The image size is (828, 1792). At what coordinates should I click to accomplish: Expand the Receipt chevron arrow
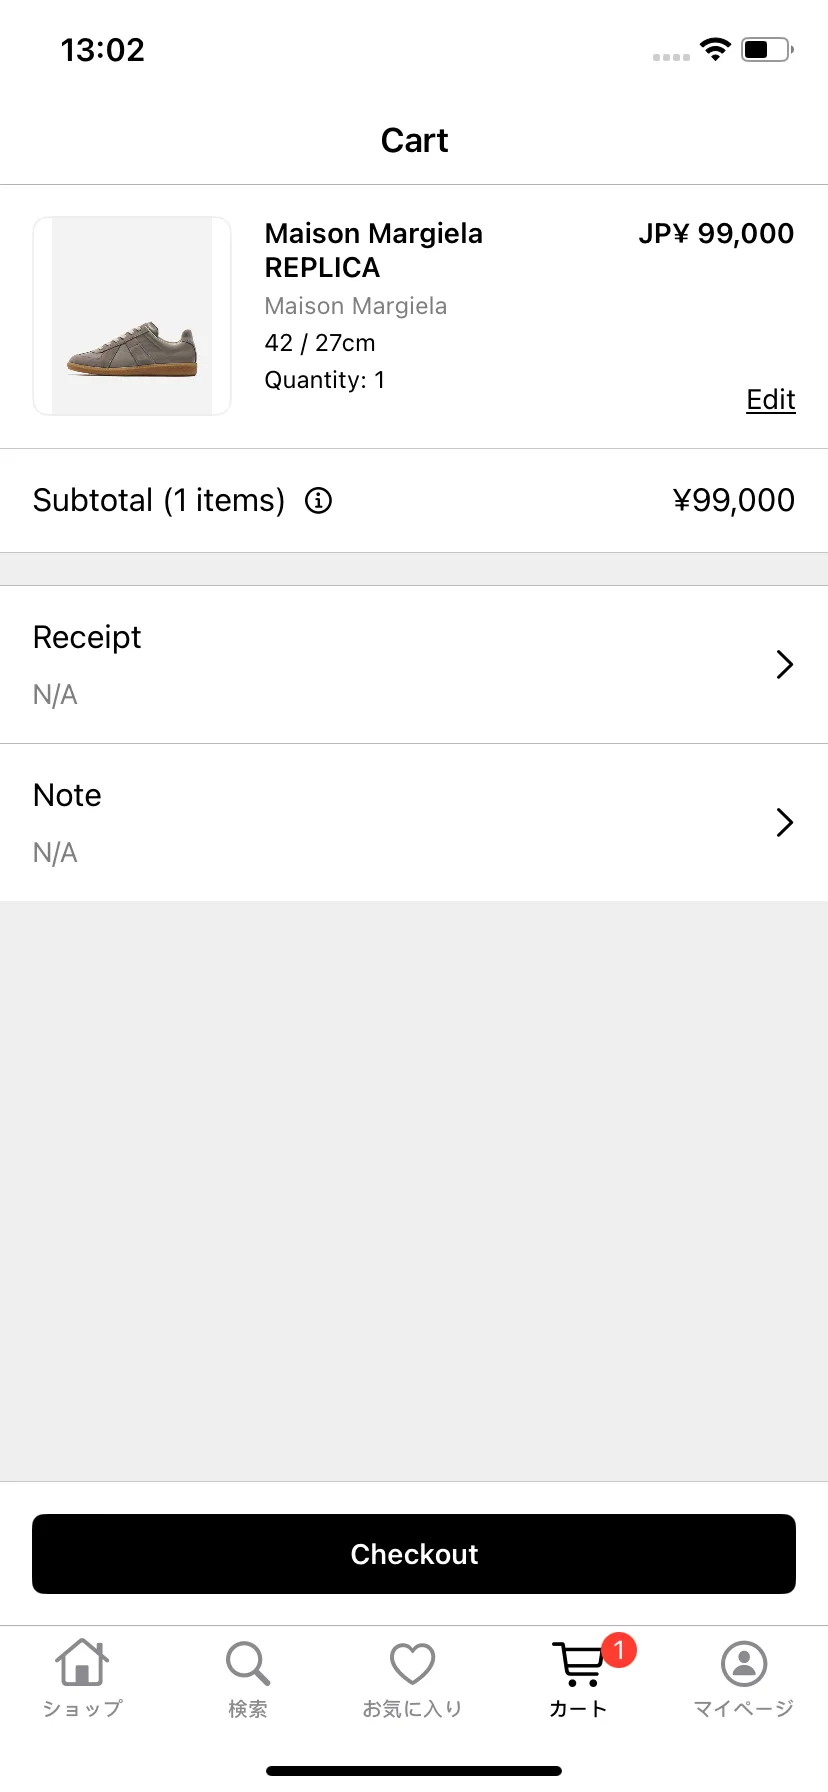pyautogui.click(x=785, y=664)
